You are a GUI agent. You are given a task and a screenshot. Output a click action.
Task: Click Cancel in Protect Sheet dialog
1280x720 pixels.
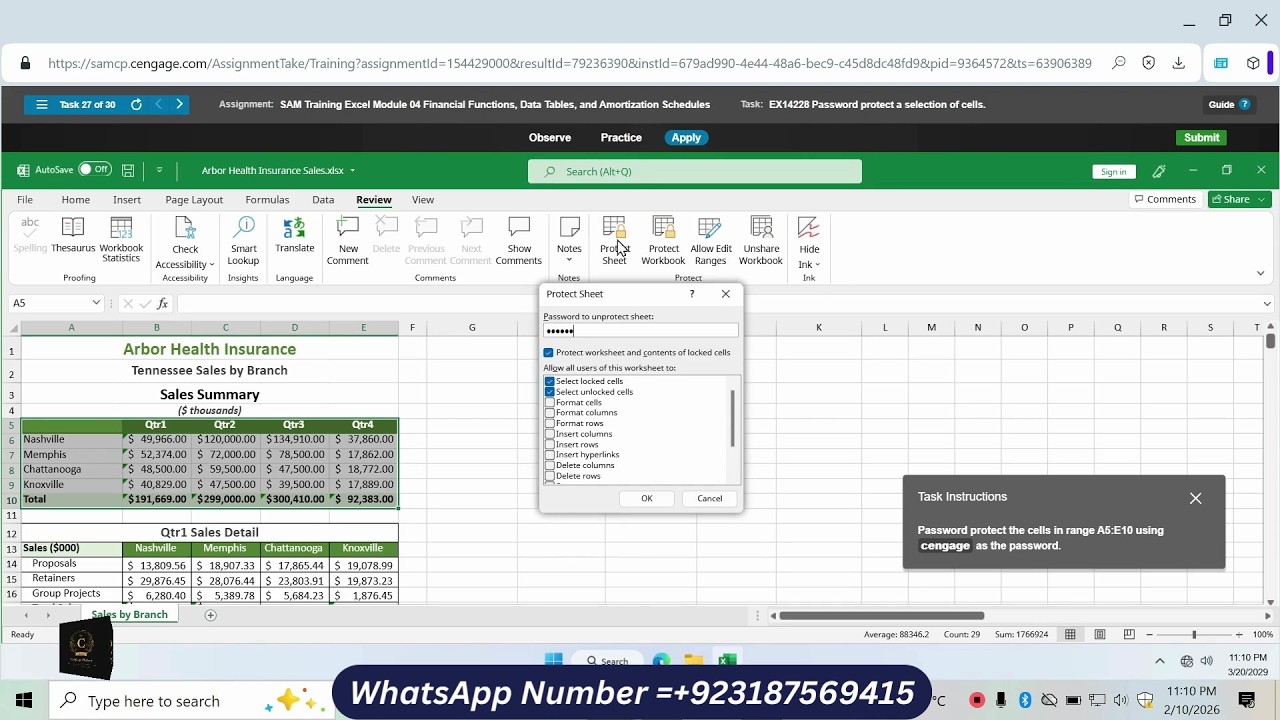[x=710, y=499]
